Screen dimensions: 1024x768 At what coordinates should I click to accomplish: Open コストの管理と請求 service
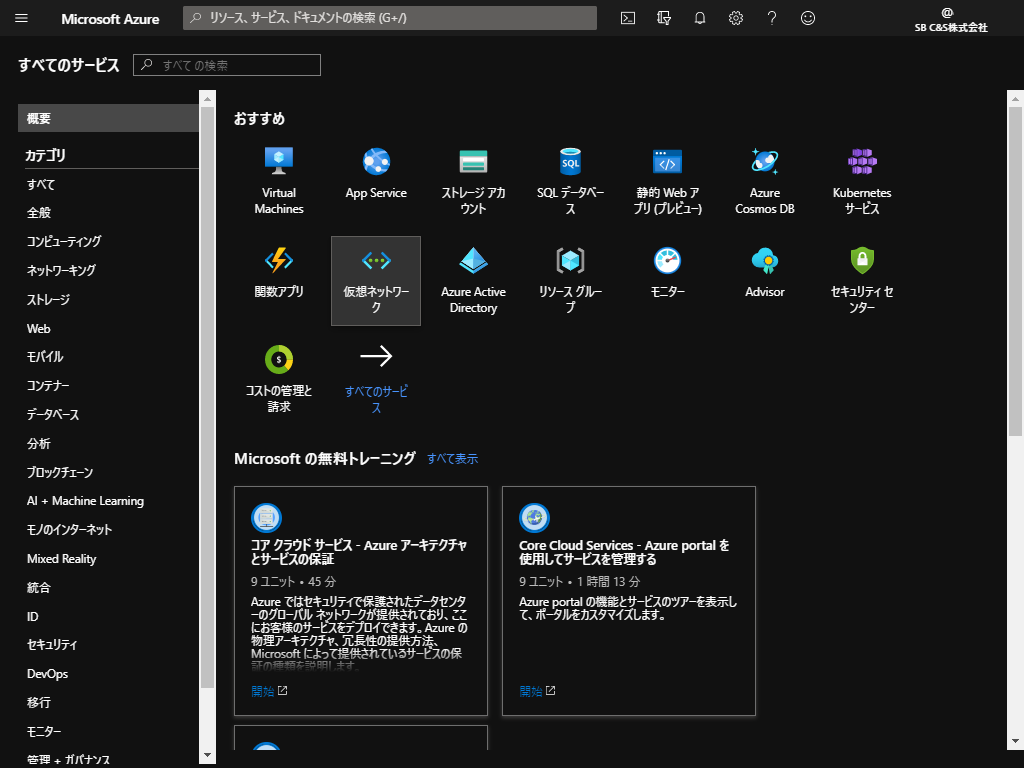click(x=279, y=379)
